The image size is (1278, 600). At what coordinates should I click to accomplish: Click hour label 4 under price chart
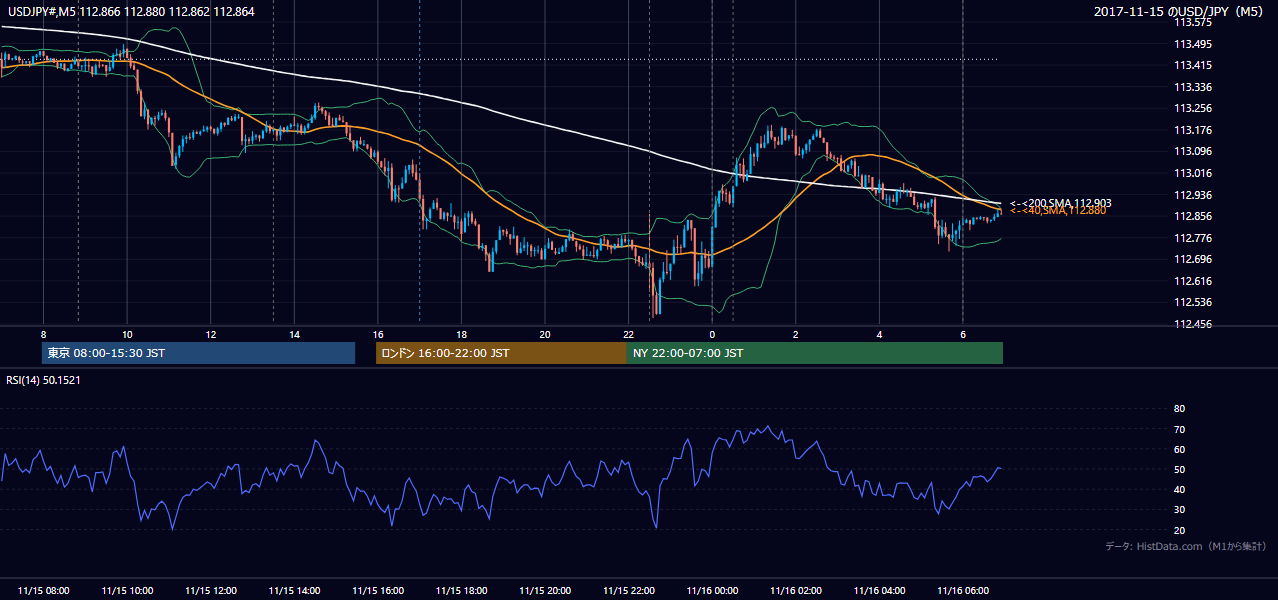pos(879,334)
